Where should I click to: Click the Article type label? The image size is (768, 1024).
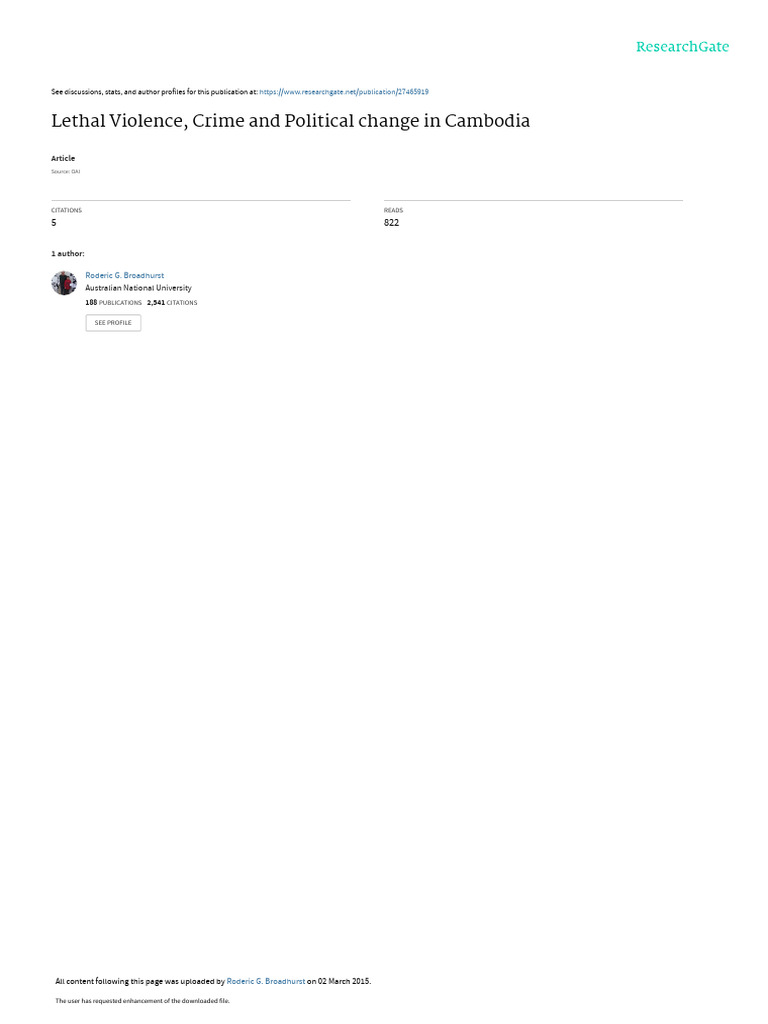pyautogui.click(x=63, y=158)
